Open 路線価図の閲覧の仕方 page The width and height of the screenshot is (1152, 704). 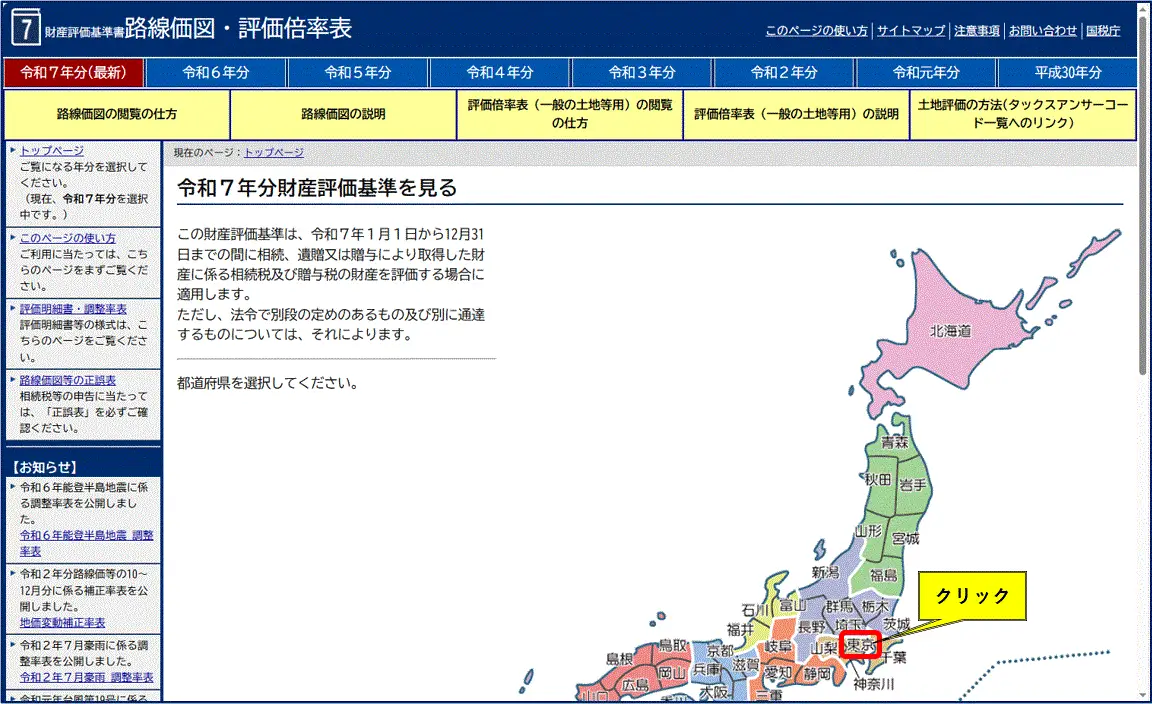click(117, 113)
